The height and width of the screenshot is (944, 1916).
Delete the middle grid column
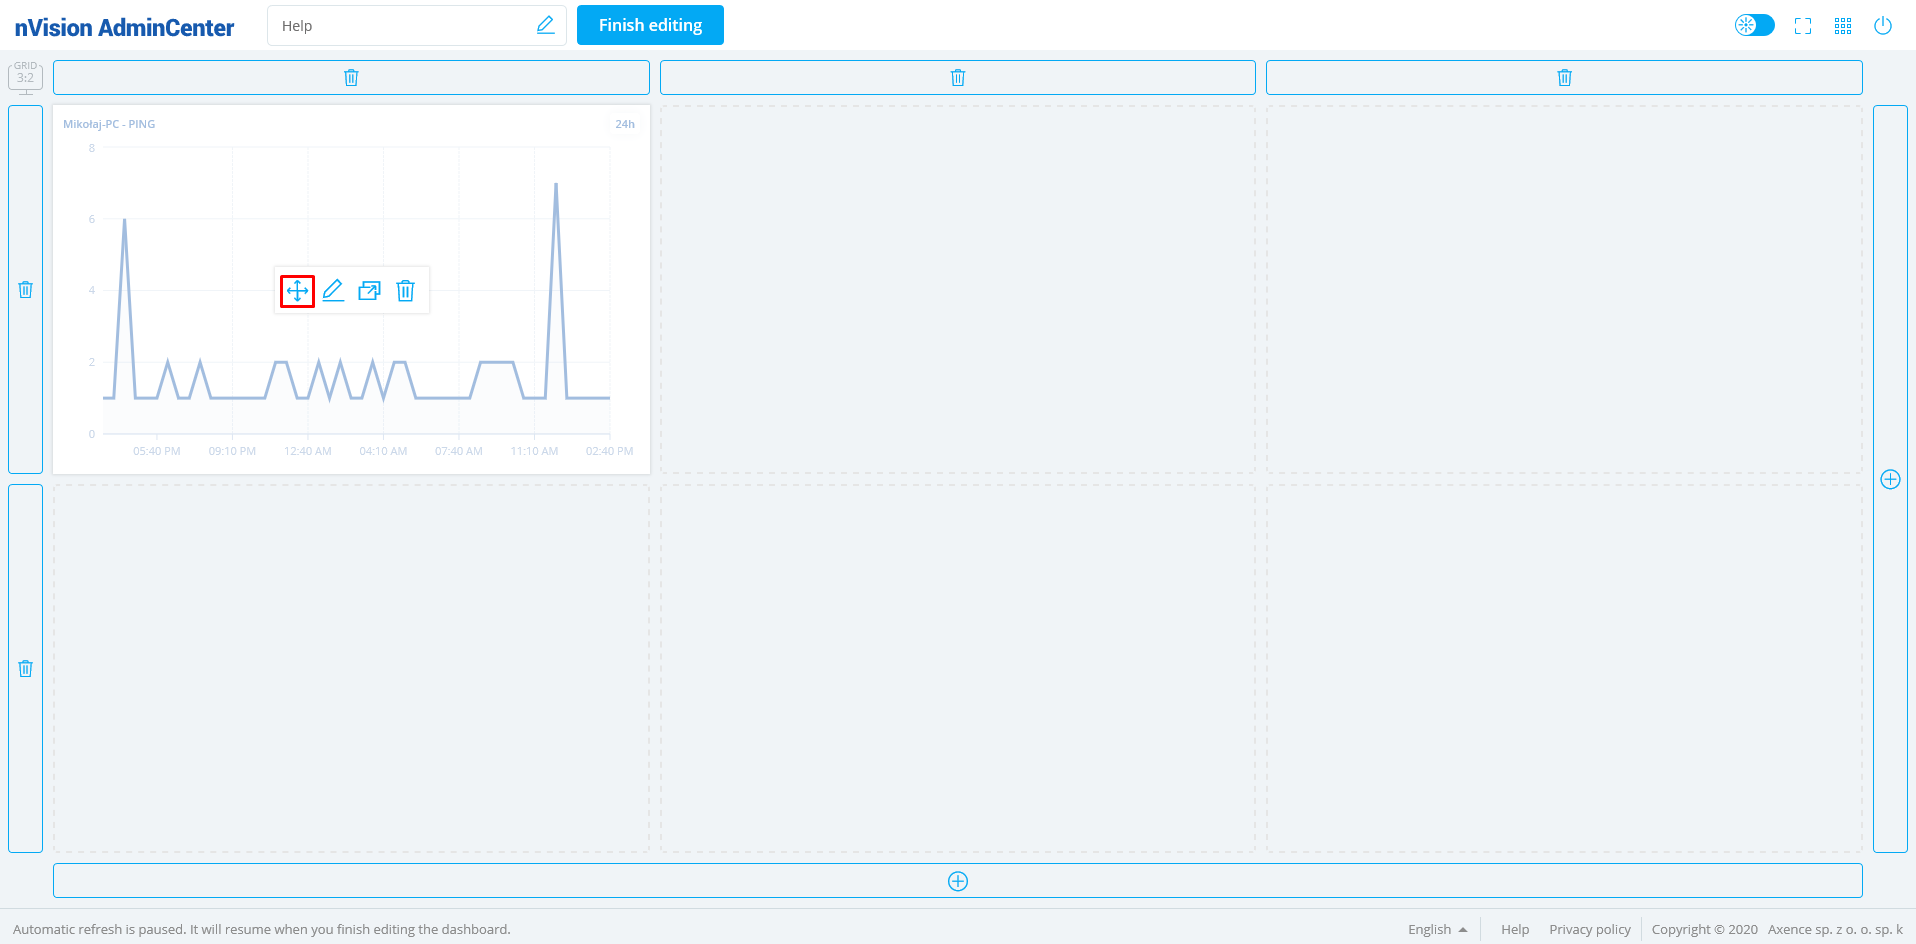(957, 78)
